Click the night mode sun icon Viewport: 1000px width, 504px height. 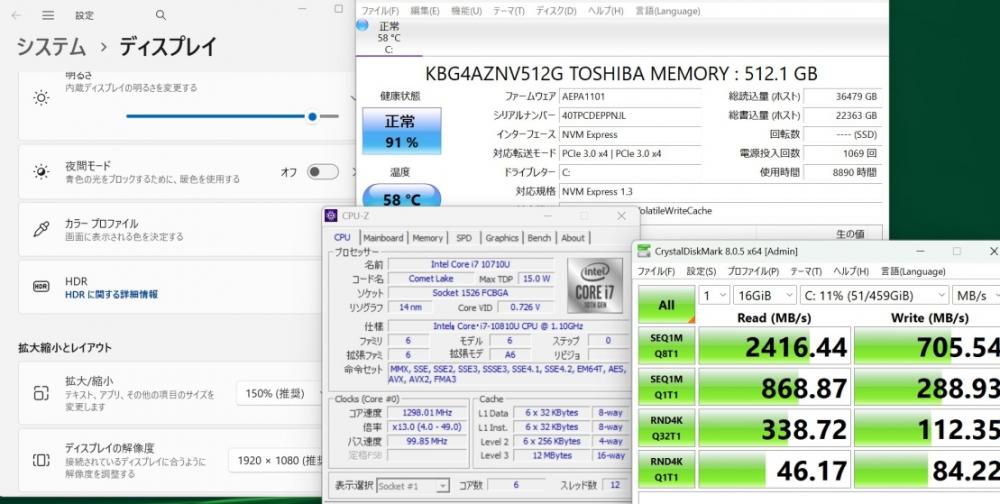tap(41, 172)
